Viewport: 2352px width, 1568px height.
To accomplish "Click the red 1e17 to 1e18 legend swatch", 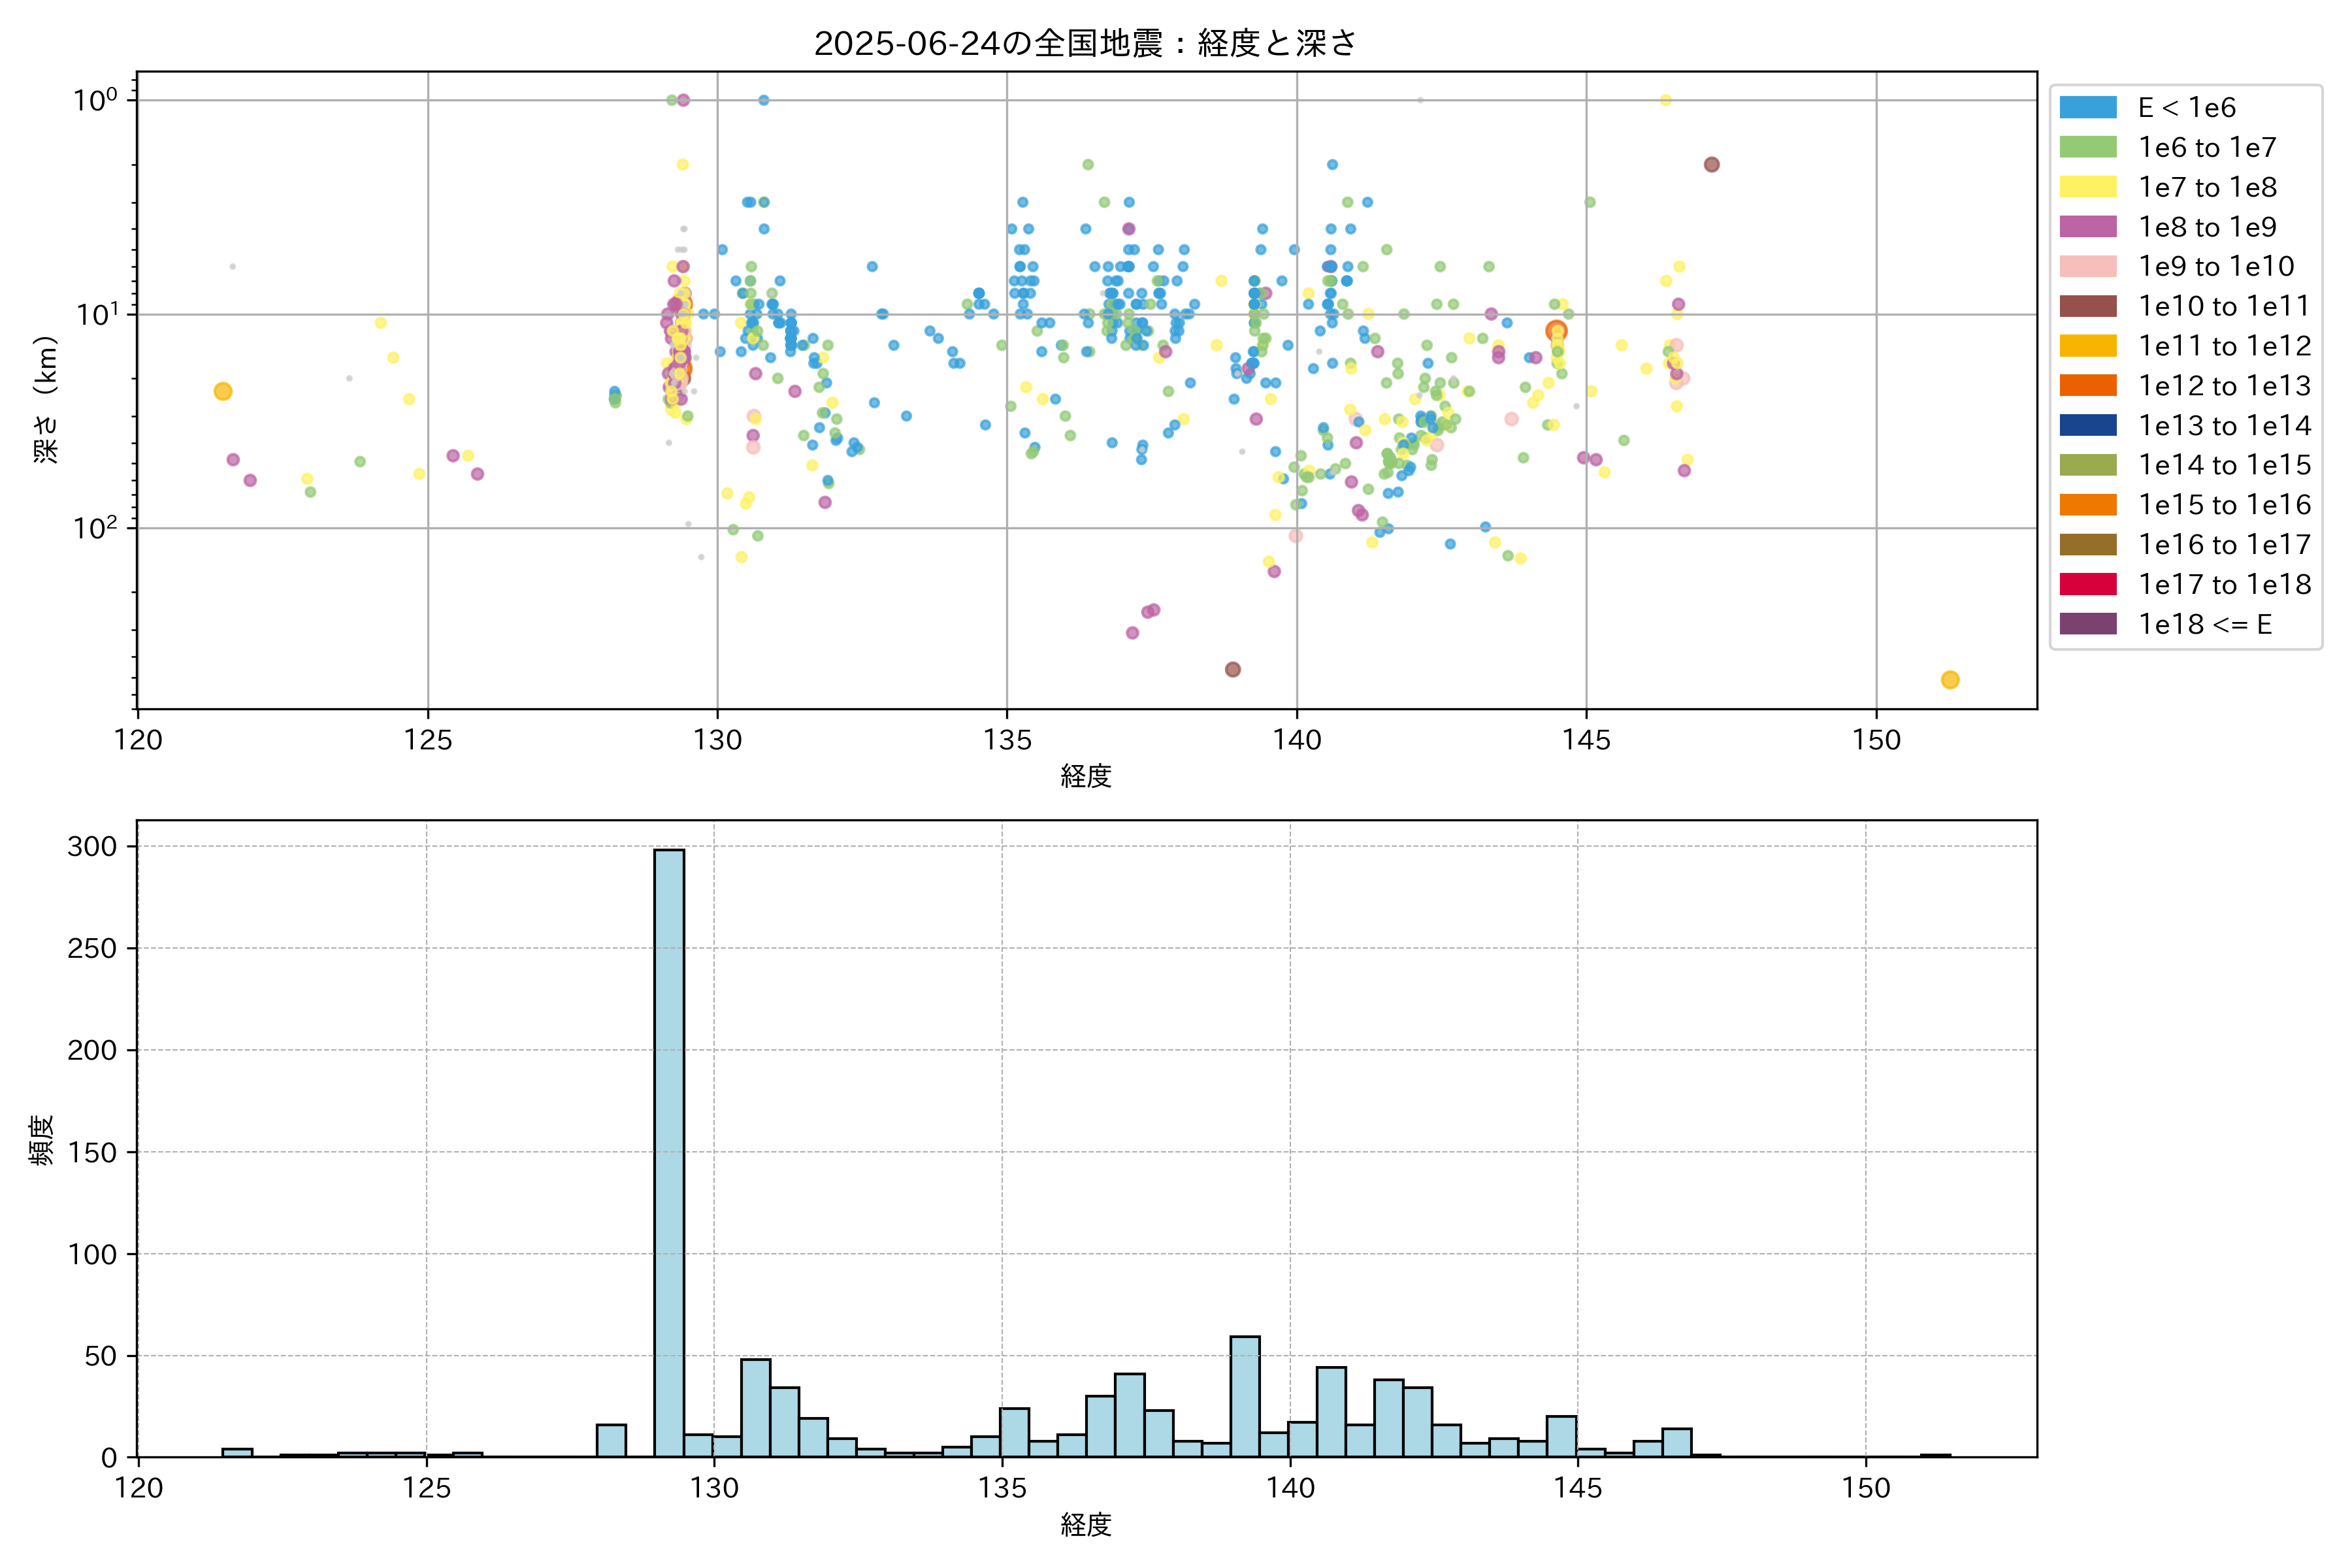I will click(2088, 584).
